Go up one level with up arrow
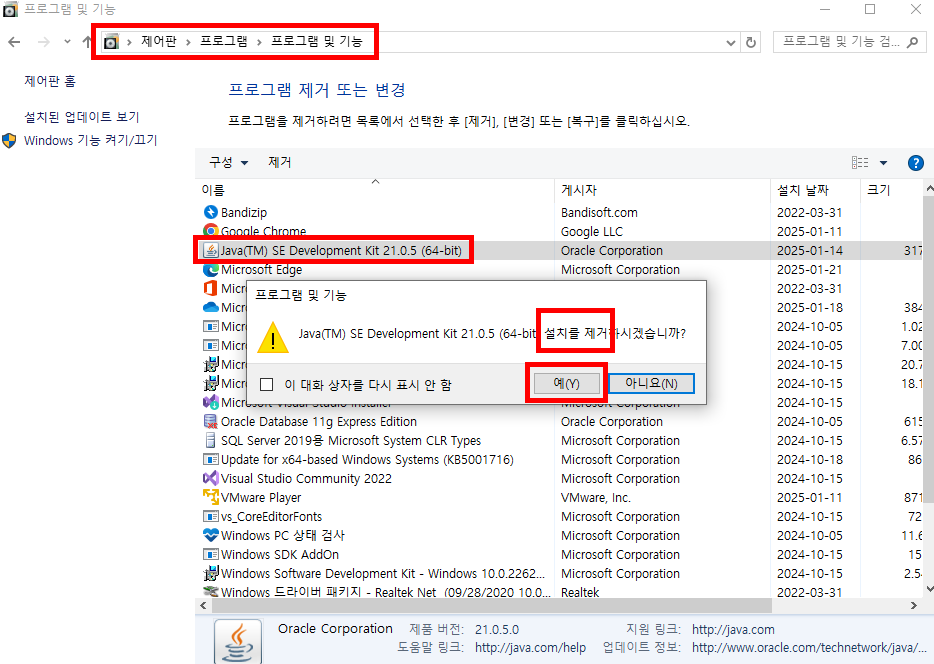This screenshot has width=934, height=664. click(x=87, y=42)
